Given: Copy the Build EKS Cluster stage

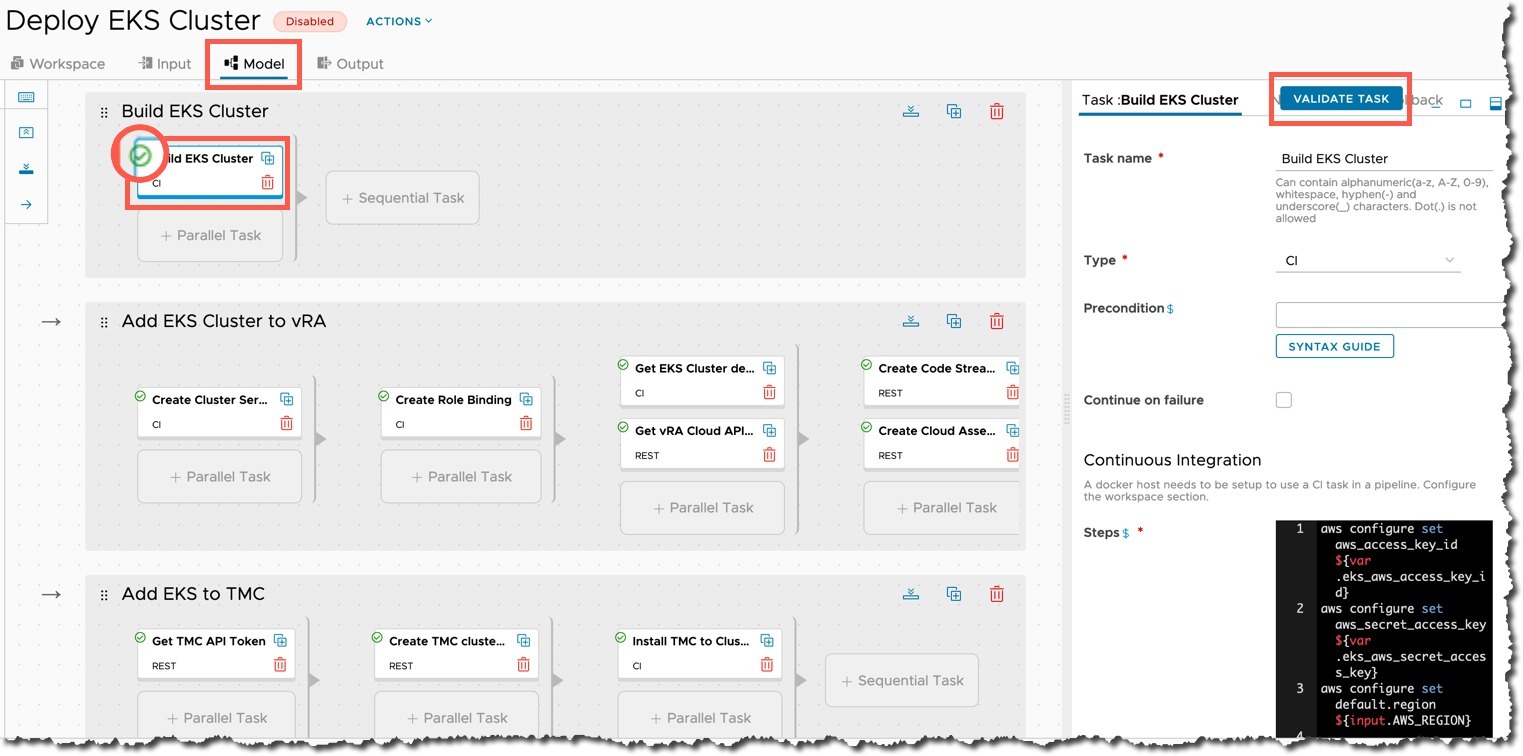Looking at the screenshot, I should pyautogui.click(x=954, y=111).
